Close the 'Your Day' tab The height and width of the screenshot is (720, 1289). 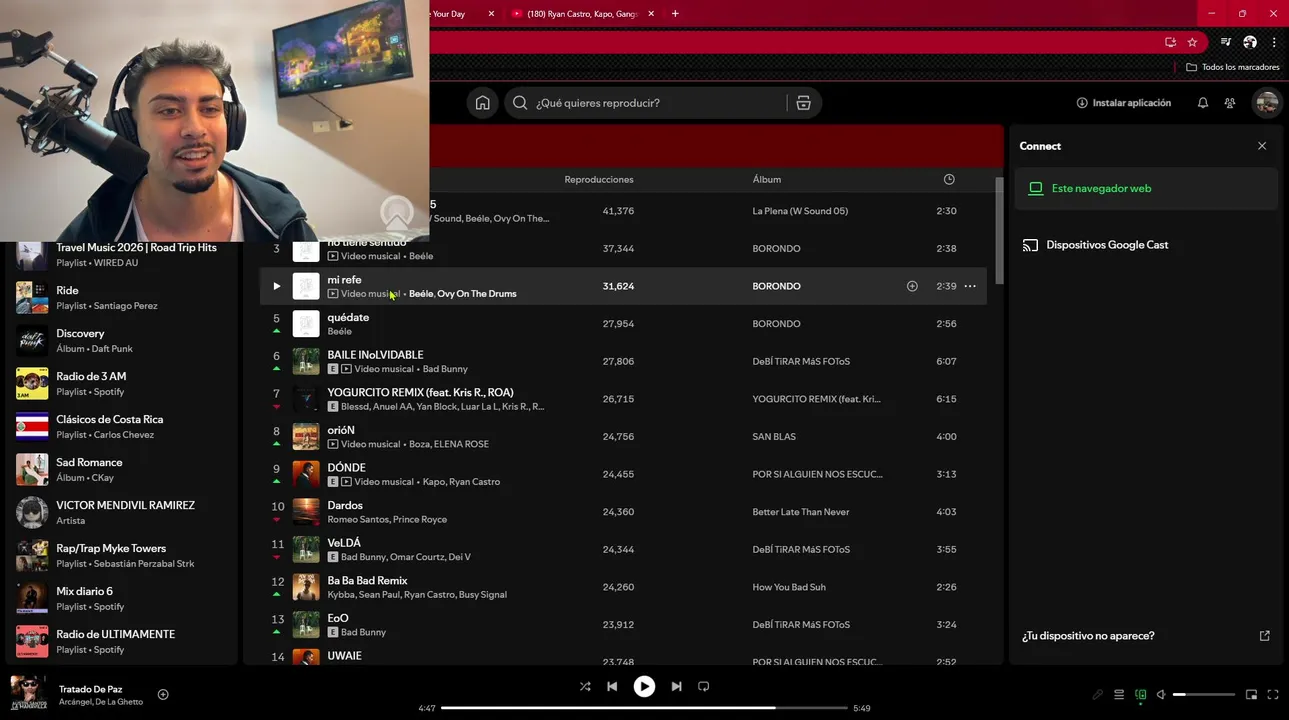491,14
